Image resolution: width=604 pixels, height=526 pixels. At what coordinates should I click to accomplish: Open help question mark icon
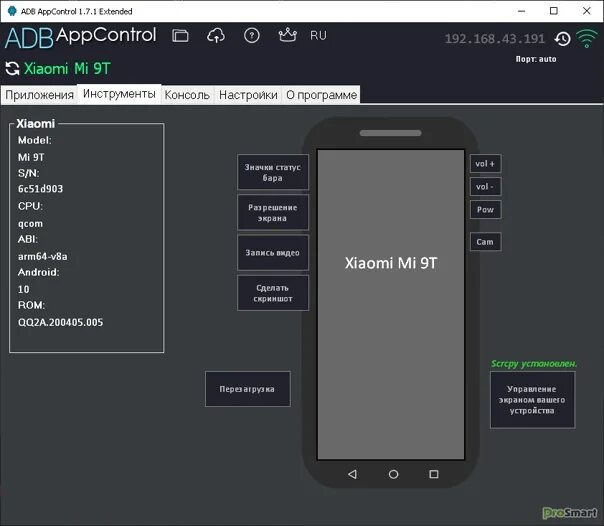[x=252, y=36]
